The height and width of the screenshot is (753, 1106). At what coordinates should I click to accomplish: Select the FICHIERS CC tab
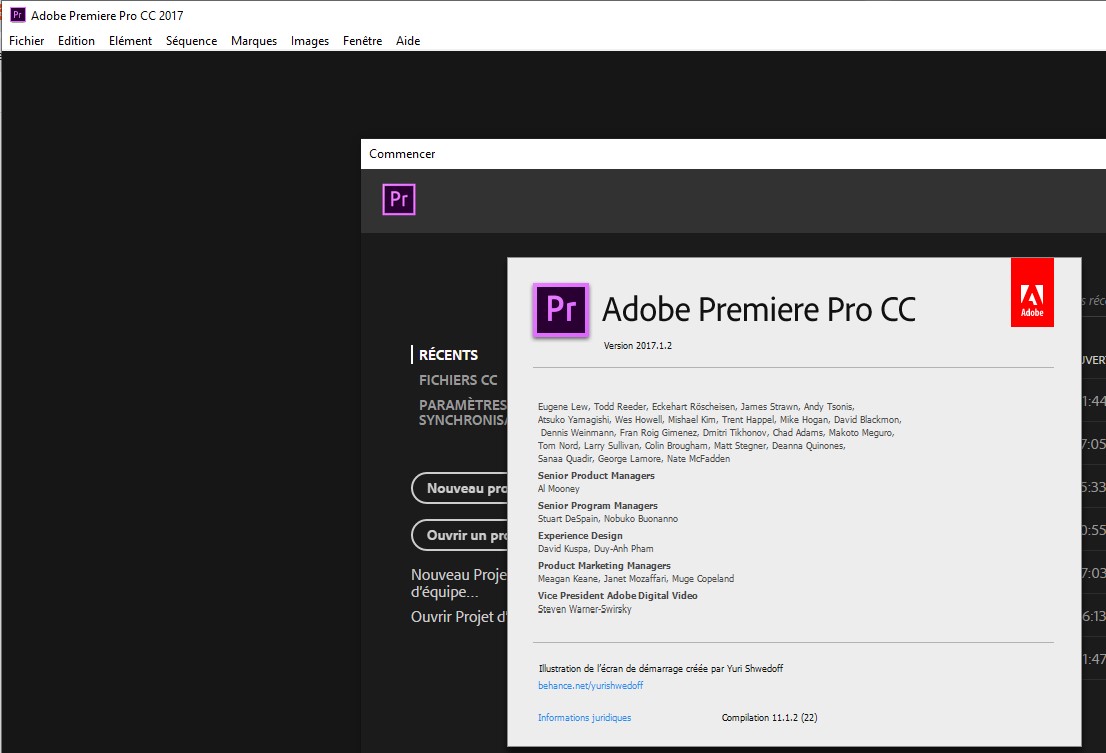458,380
